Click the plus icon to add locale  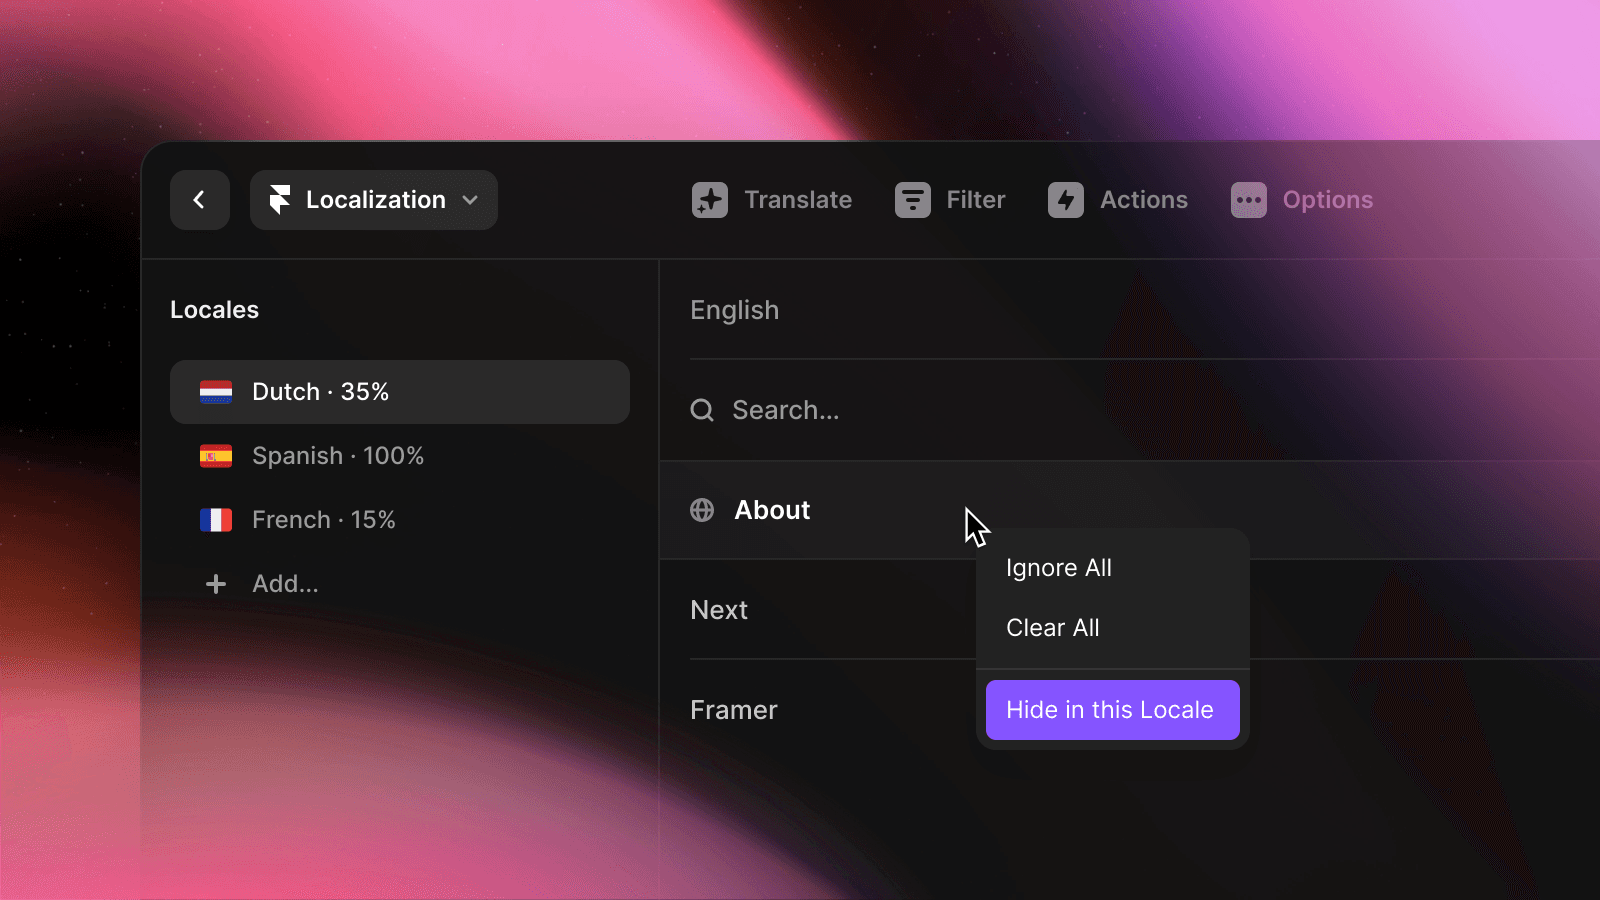pyautogui.click(x=215, y=584)
